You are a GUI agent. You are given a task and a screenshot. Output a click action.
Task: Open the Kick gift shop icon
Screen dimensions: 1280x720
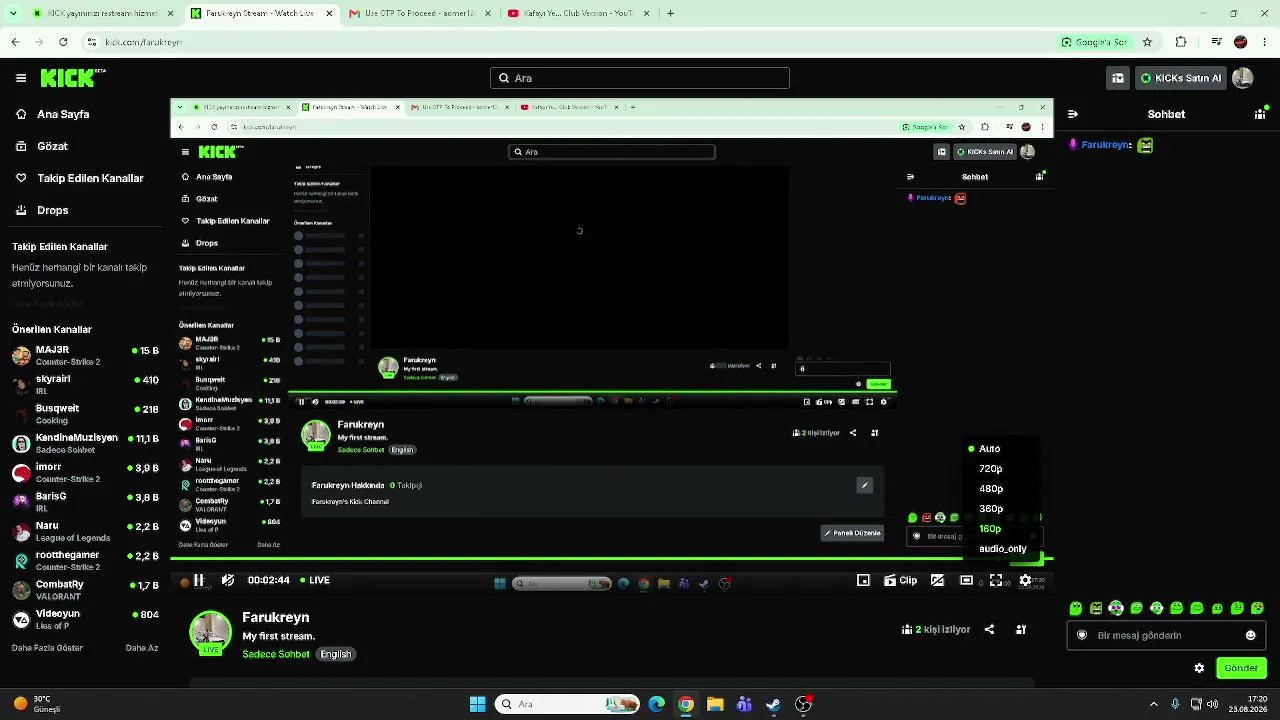coord(1118,78)
